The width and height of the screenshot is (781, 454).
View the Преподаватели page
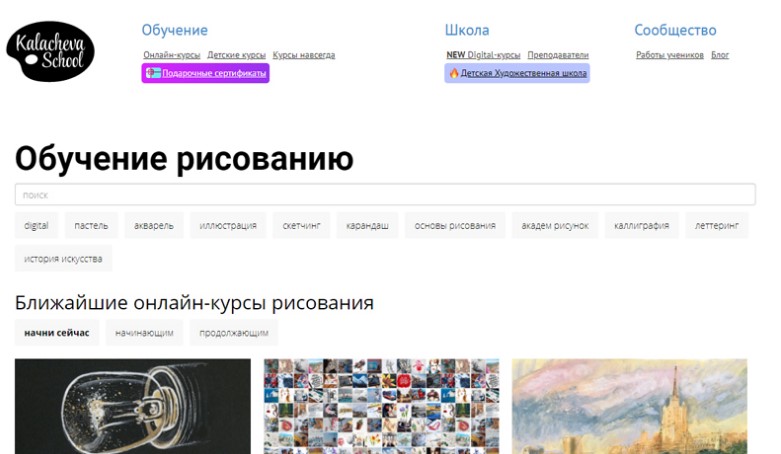click(x=558, y=55)
